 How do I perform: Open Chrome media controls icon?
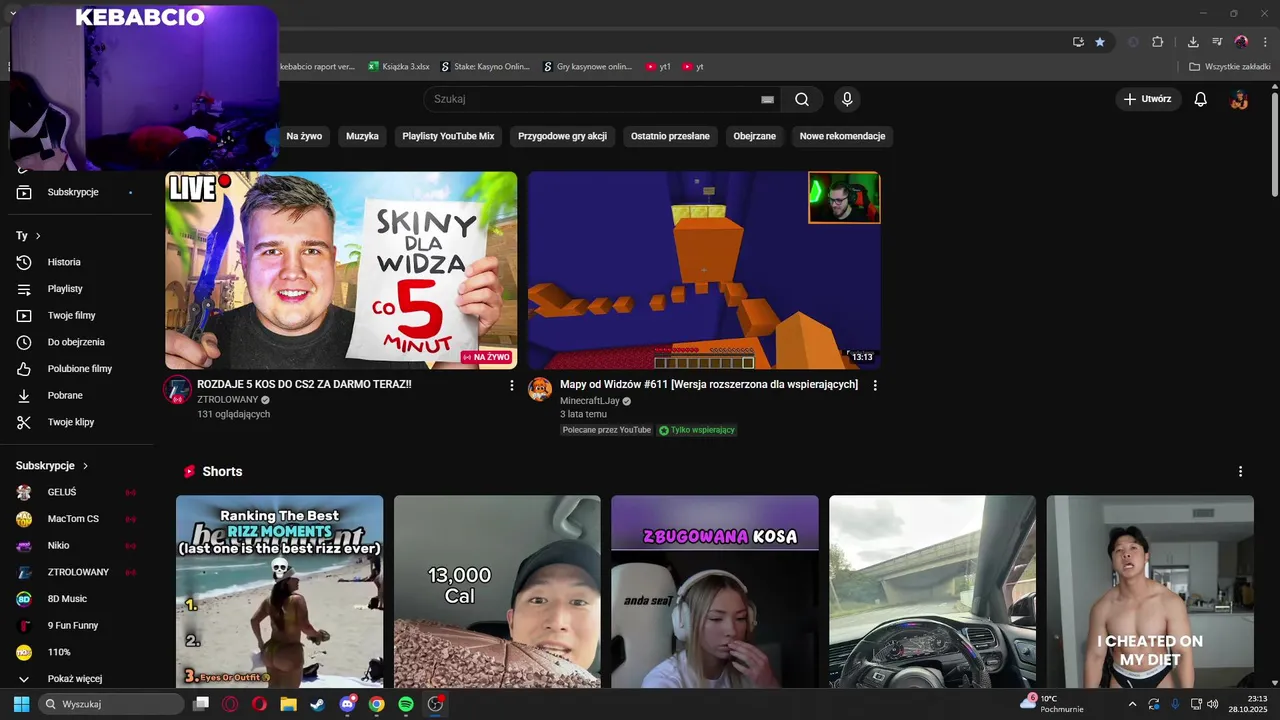tap(1217, 42)
